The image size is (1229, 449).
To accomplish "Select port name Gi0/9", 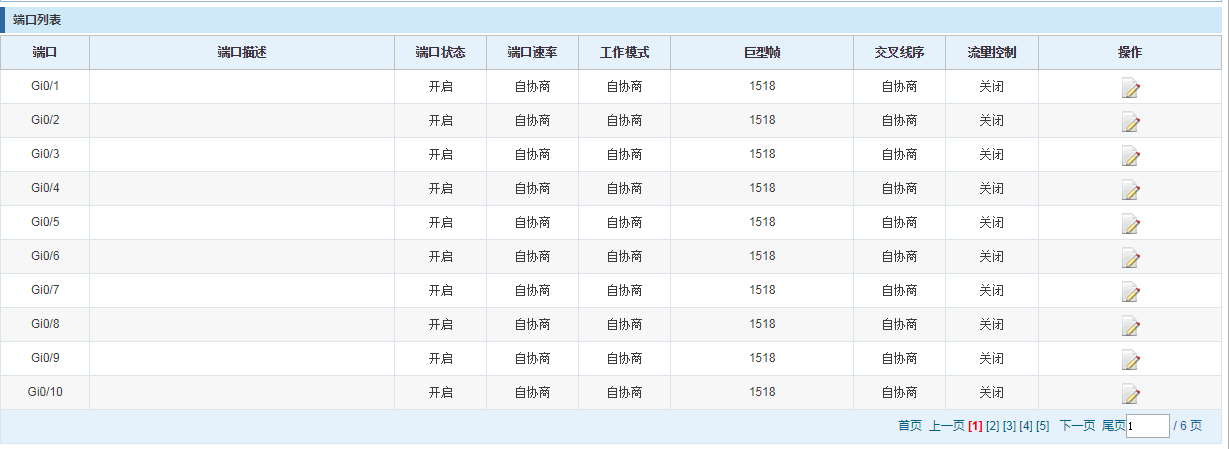I will (45, 358).
